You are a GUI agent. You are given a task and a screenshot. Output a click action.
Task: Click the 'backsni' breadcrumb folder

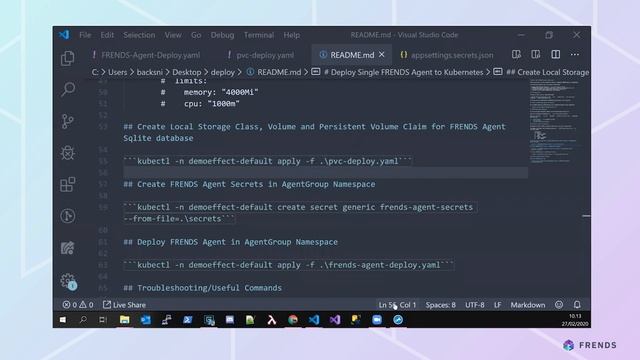coord(149,72)
